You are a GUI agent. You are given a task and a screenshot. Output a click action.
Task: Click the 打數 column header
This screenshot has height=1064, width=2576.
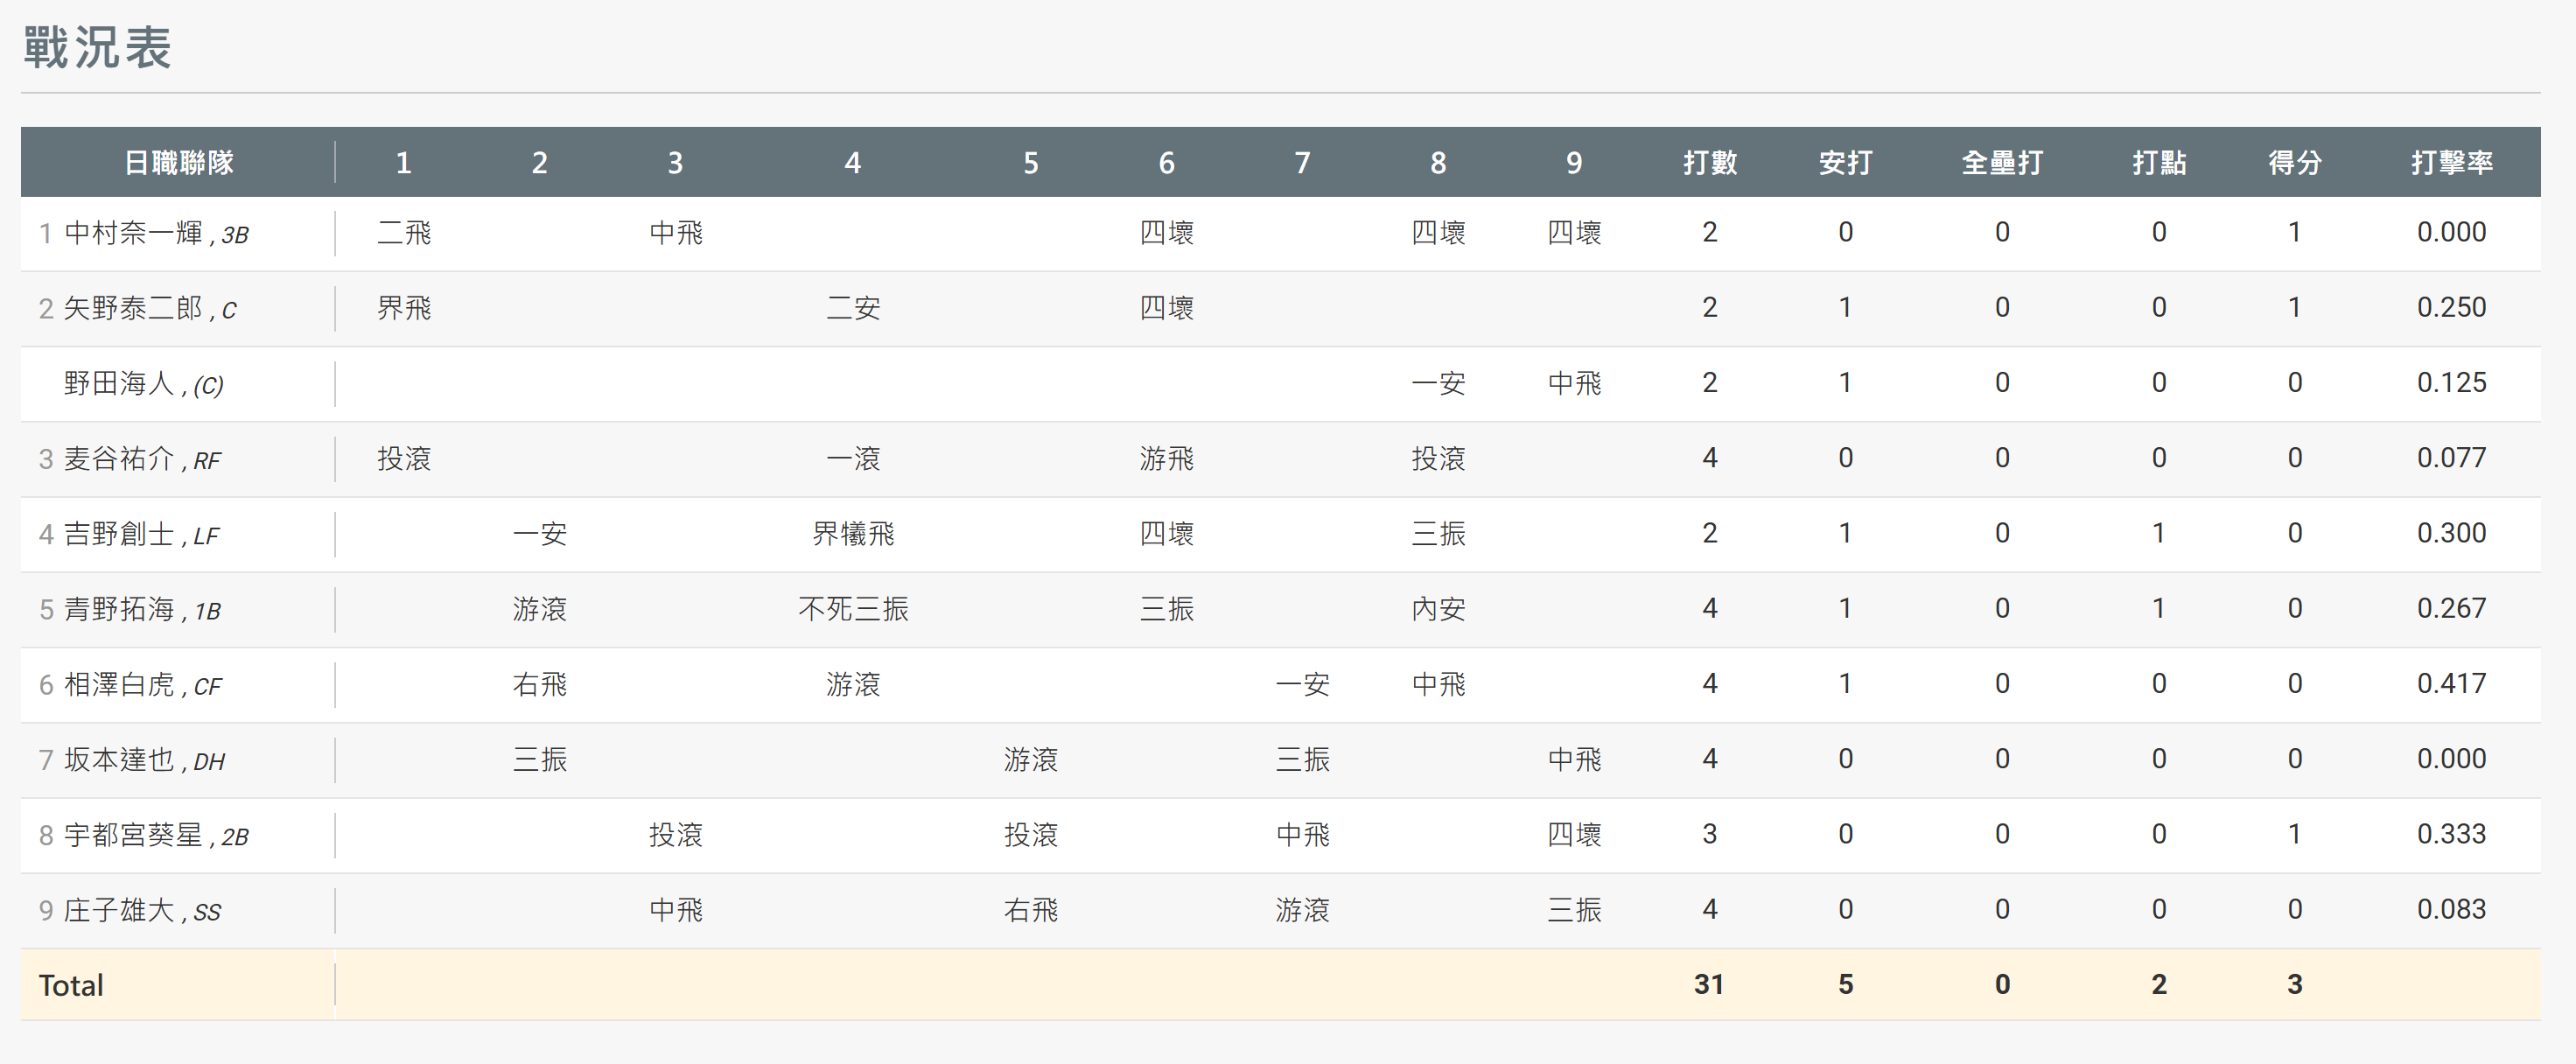(1709, 162)
